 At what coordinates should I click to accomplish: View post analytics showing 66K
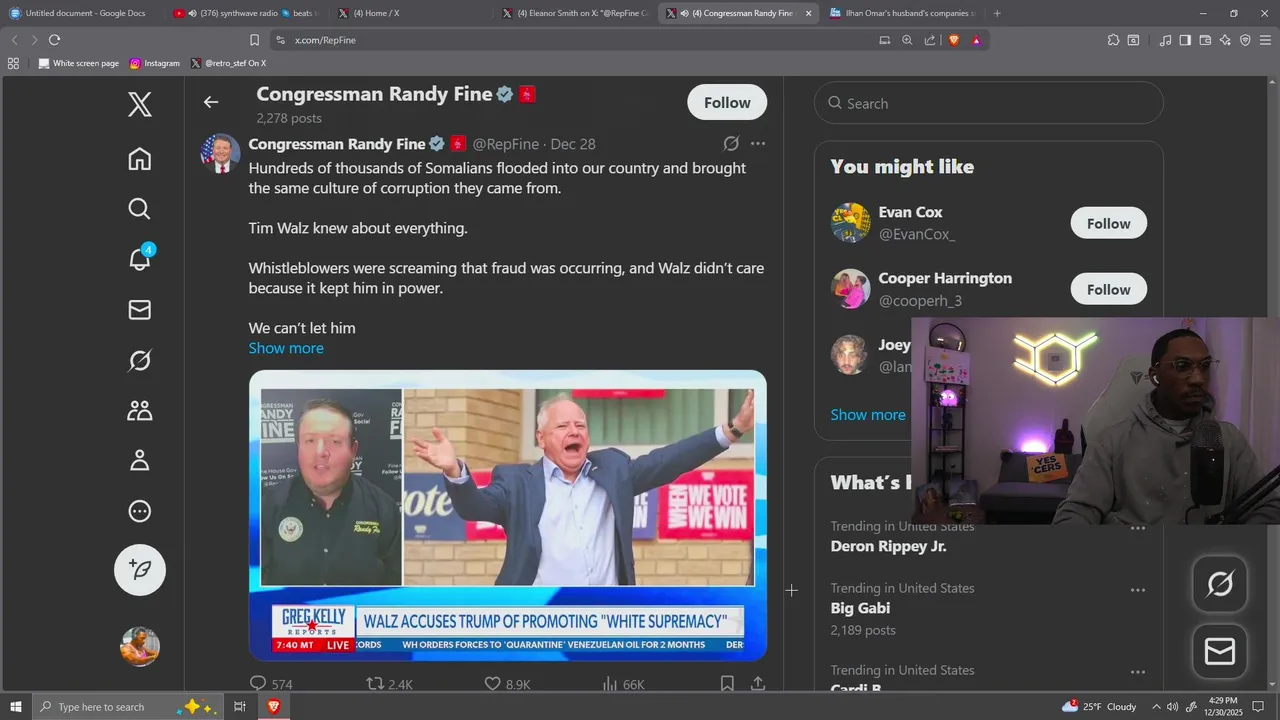623,684
